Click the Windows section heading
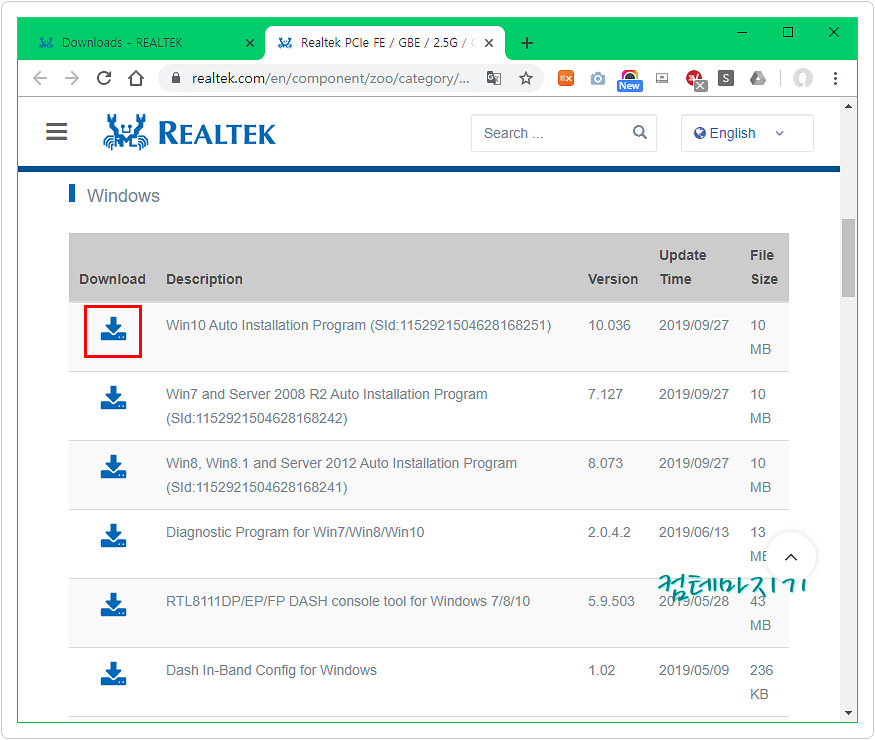 pyautogui.click(x=123, y=196)
